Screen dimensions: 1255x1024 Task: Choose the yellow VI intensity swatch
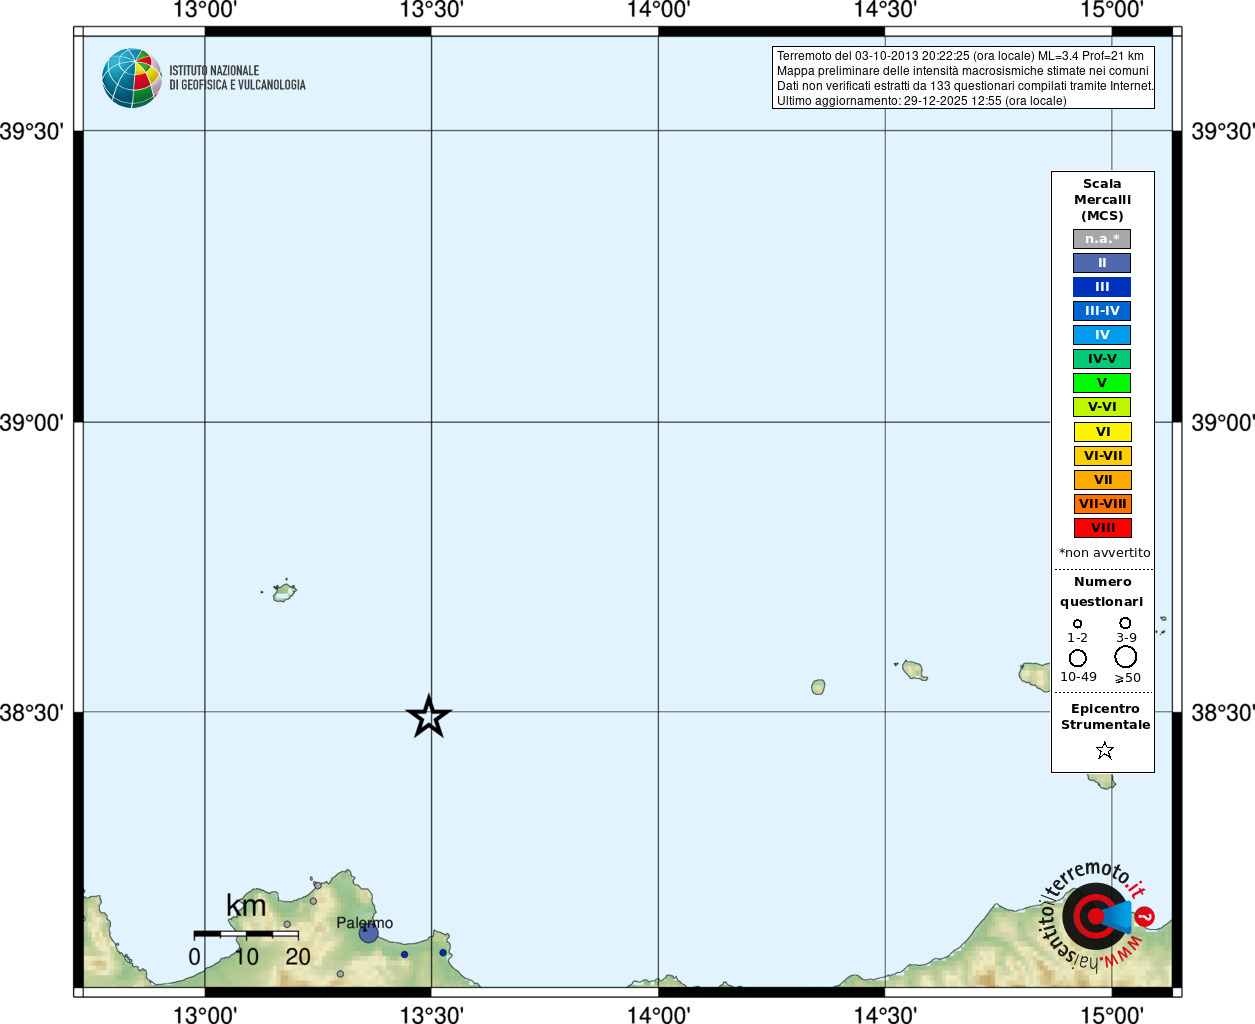point(1102,432)
